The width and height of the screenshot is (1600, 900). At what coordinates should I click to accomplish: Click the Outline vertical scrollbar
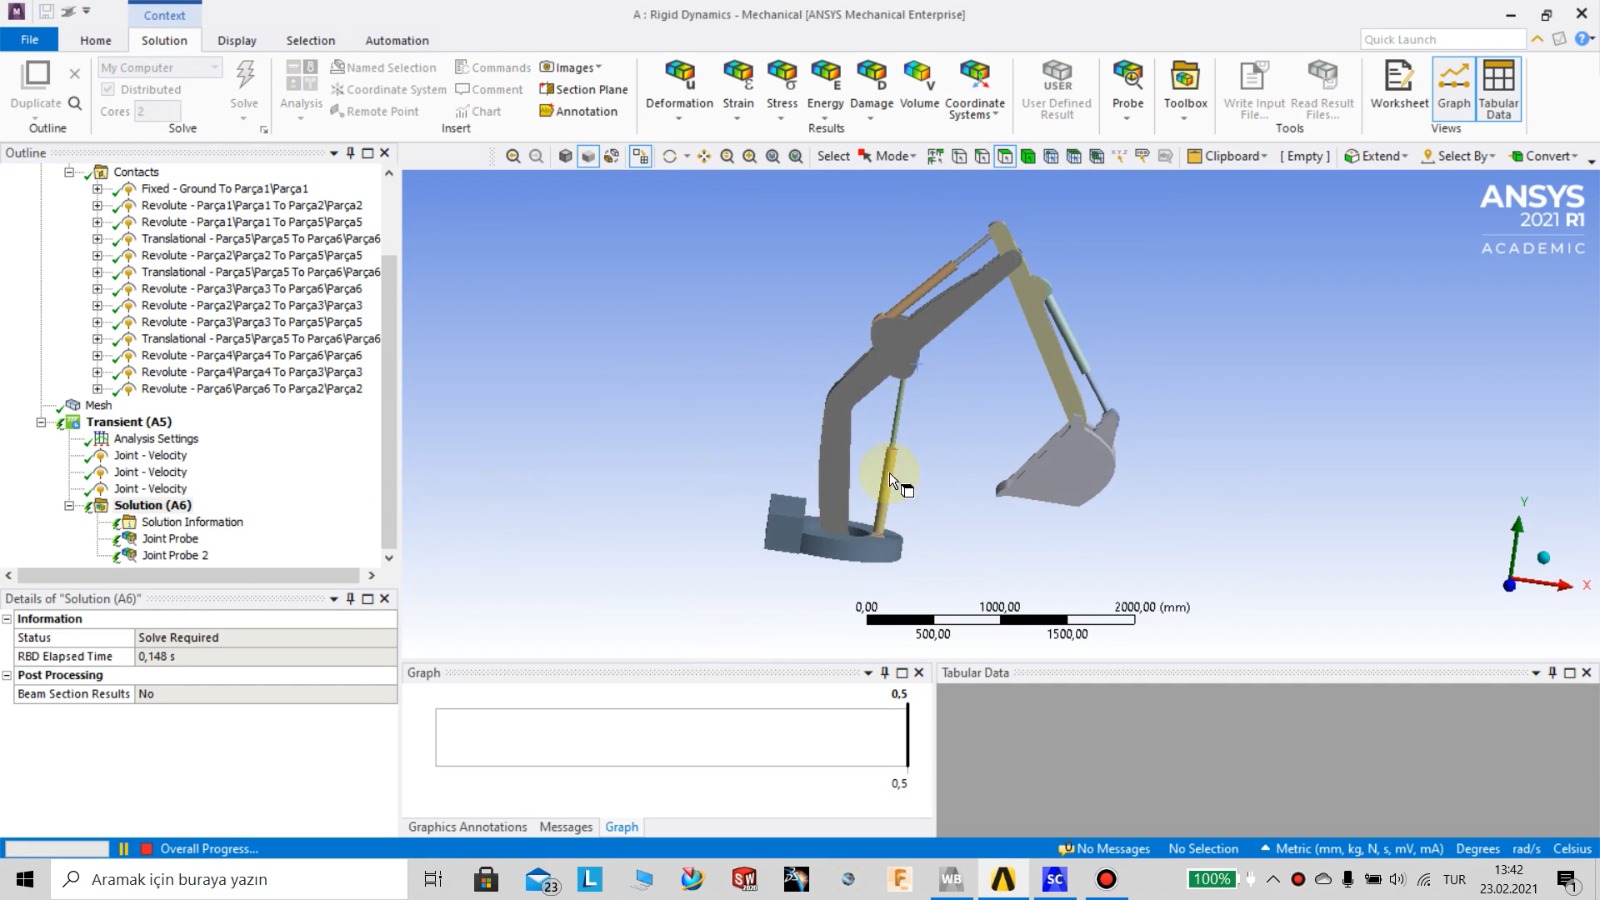point(389,400)
